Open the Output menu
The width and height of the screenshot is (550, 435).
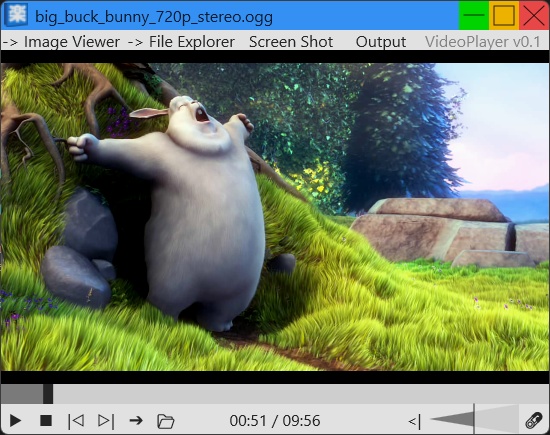381,42
